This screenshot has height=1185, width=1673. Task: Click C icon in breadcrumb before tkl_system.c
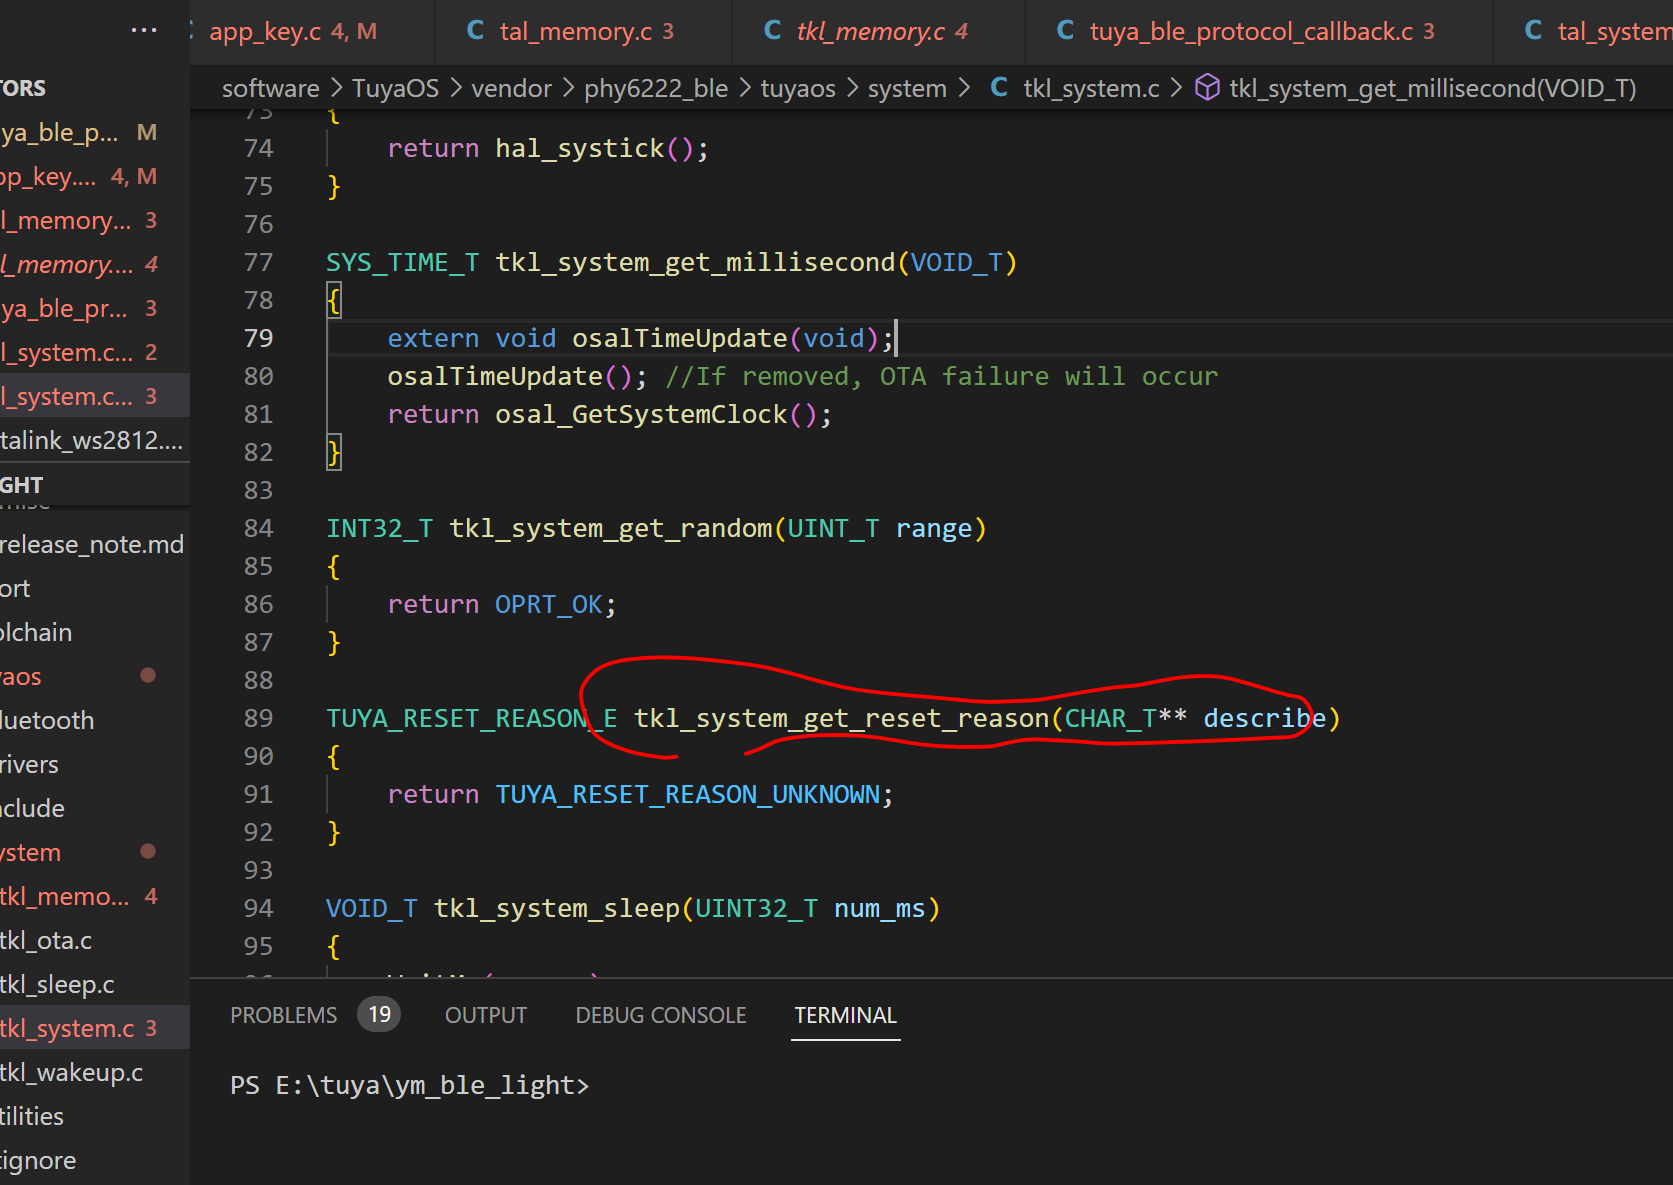click(x=999, y=88)
